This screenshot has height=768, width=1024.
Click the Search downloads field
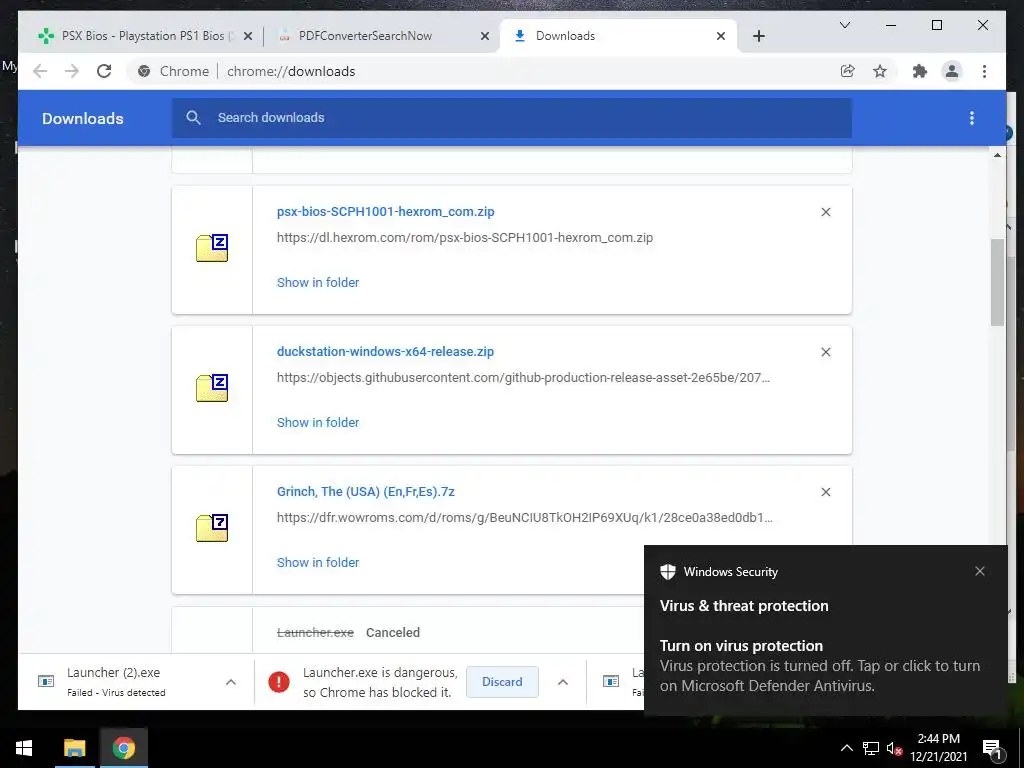pos(511,118)
